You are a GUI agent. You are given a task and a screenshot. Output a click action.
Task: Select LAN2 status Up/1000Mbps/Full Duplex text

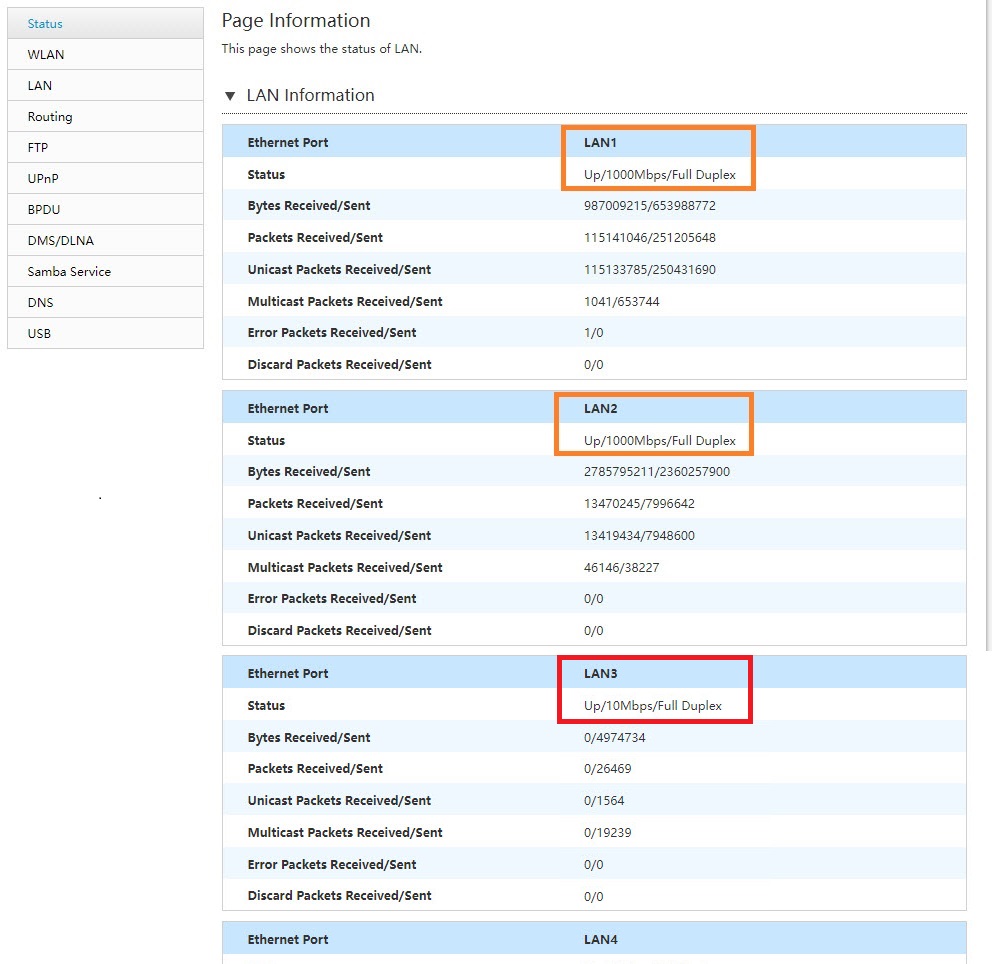tap(659, 441)
